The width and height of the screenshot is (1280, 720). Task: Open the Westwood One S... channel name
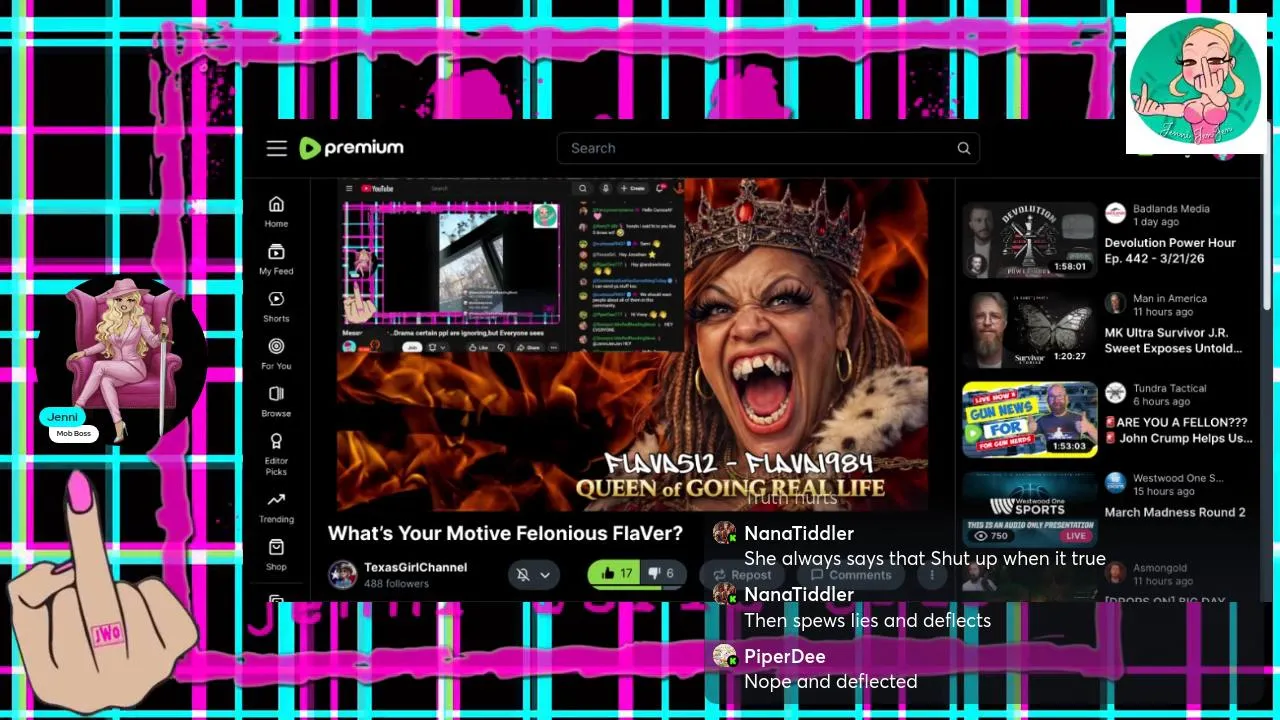click(x=1178, y=479)
